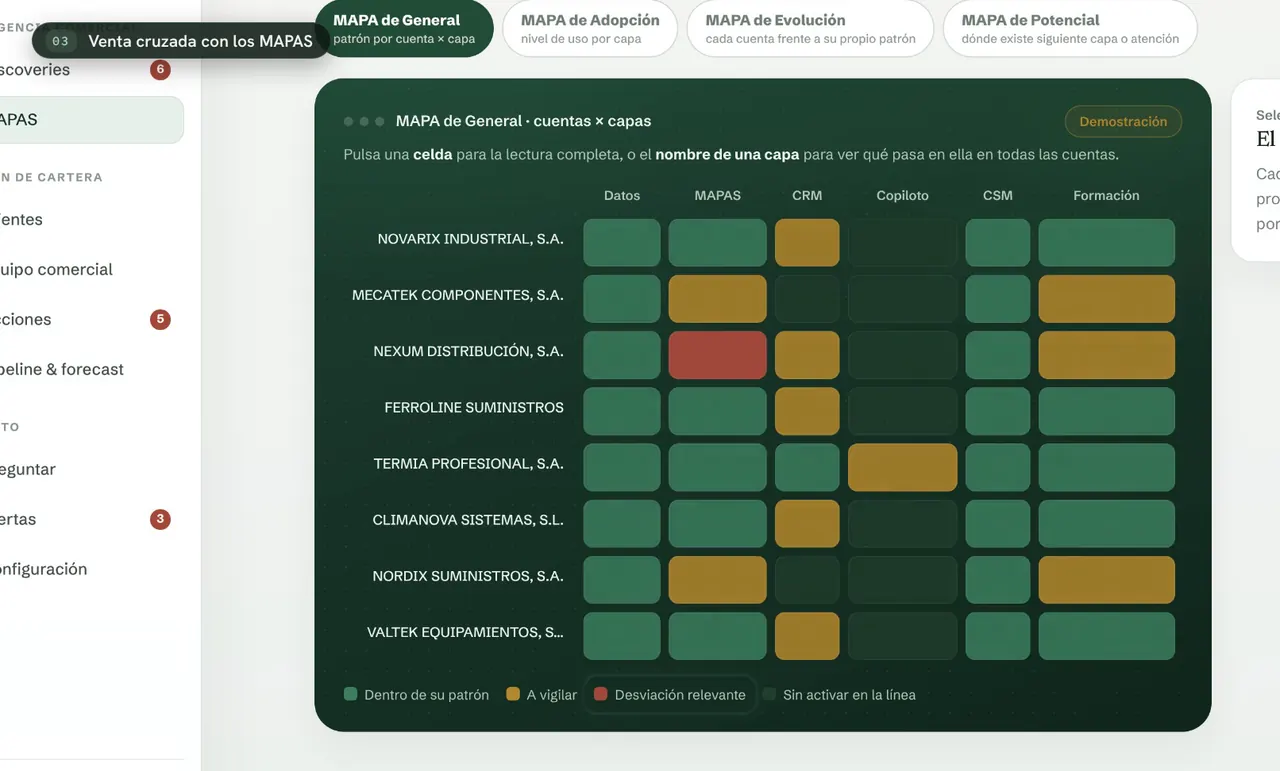This screenshot has height=771, width=1280.
Task: Click the red badge 6 beside Discoveries
Action: coord(160,70)
